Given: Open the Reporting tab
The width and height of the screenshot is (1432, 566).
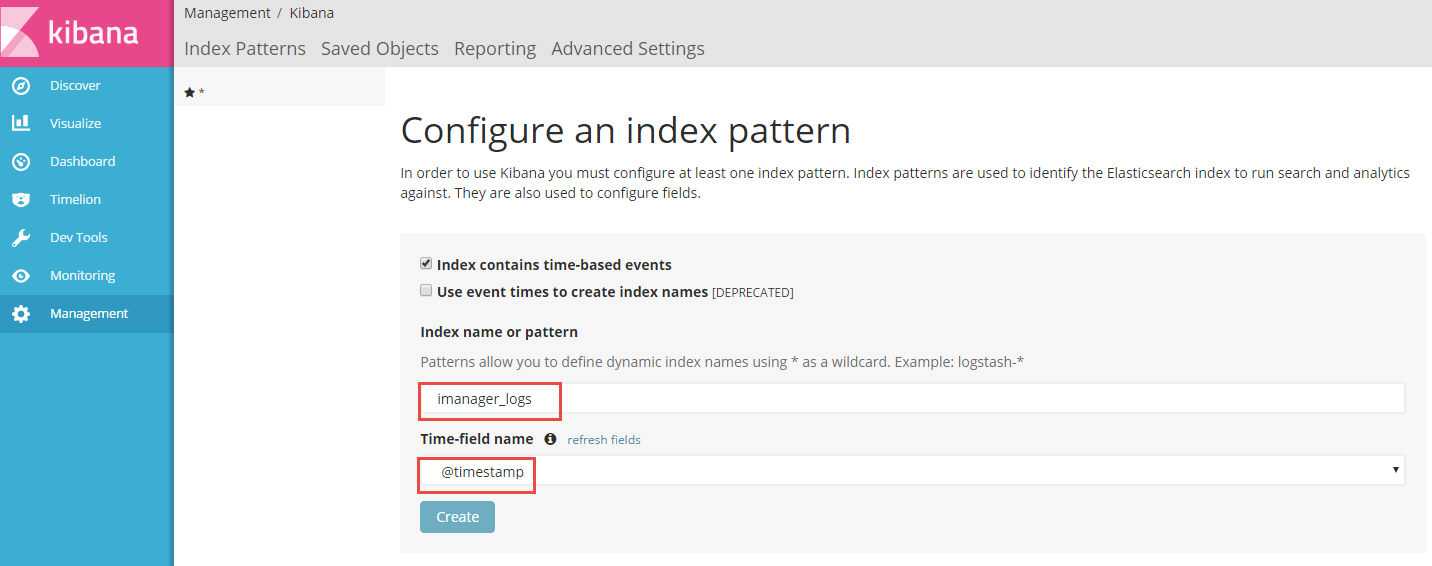Looking at the screenshot, I should 494,48.
